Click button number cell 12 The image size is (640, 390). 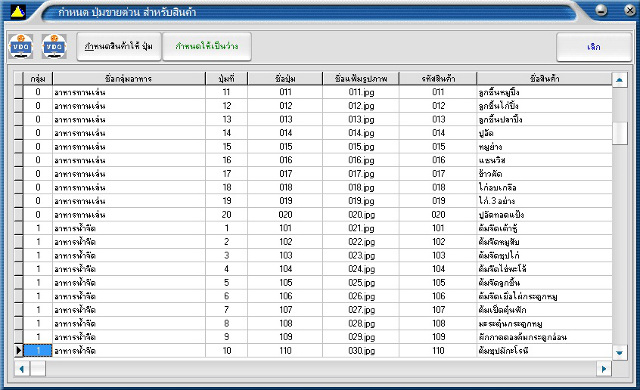point(227,106)
